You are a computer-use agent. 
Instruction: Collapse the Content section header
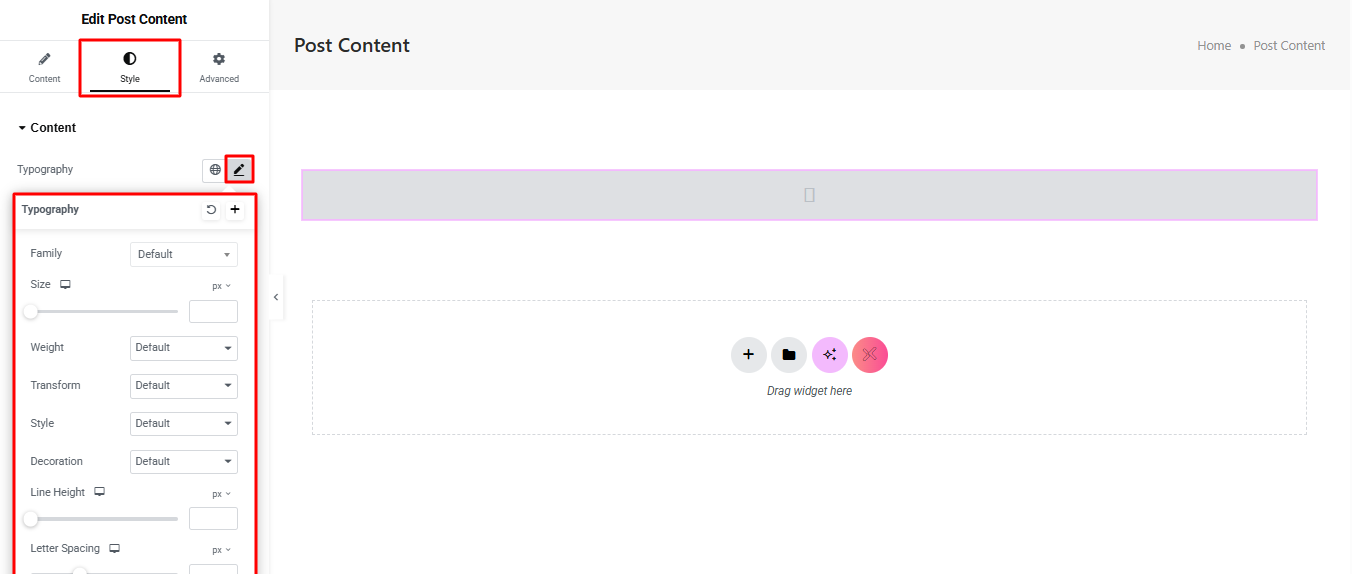47,128
